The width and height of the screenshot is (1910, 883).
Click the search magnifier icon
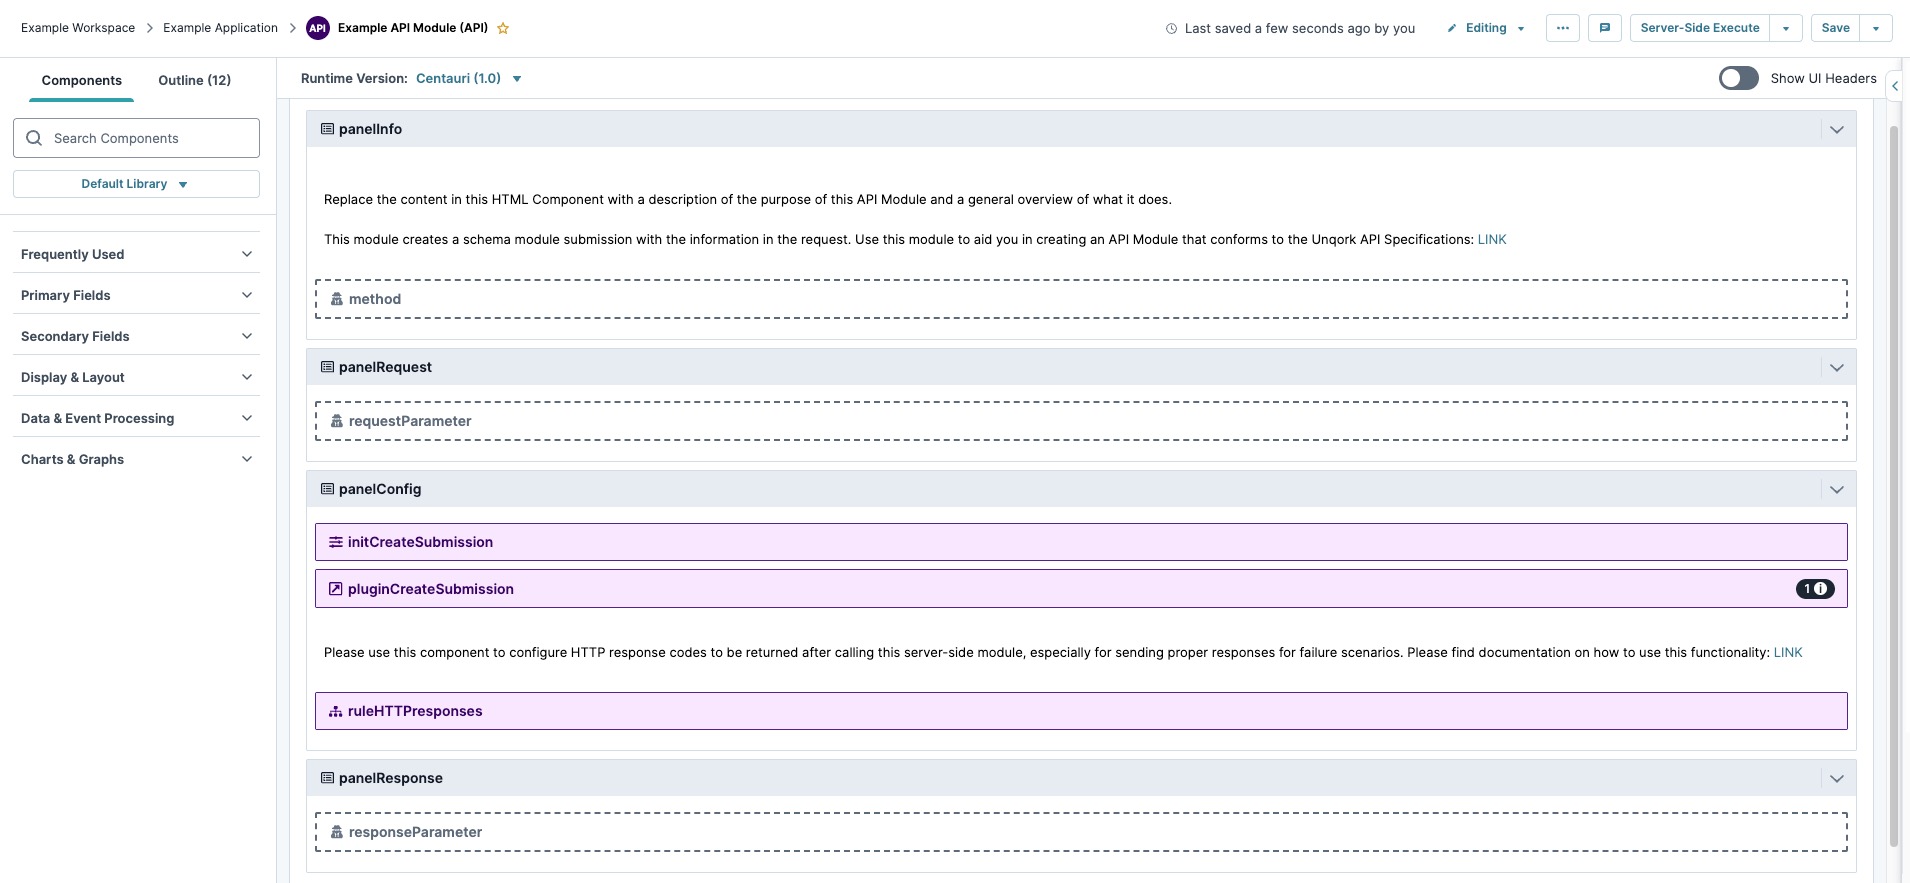pos(34,138)
